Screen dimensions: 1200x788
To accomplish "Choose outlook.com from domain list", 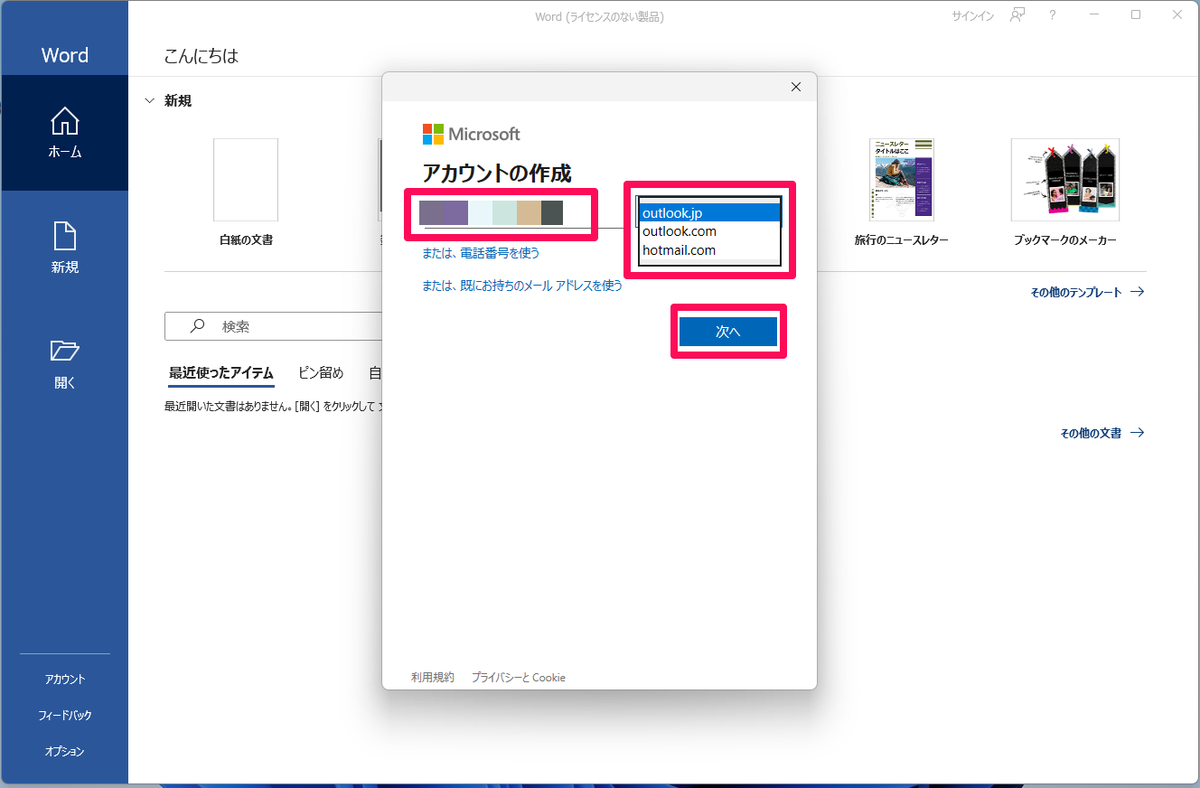I will point(709,231).
